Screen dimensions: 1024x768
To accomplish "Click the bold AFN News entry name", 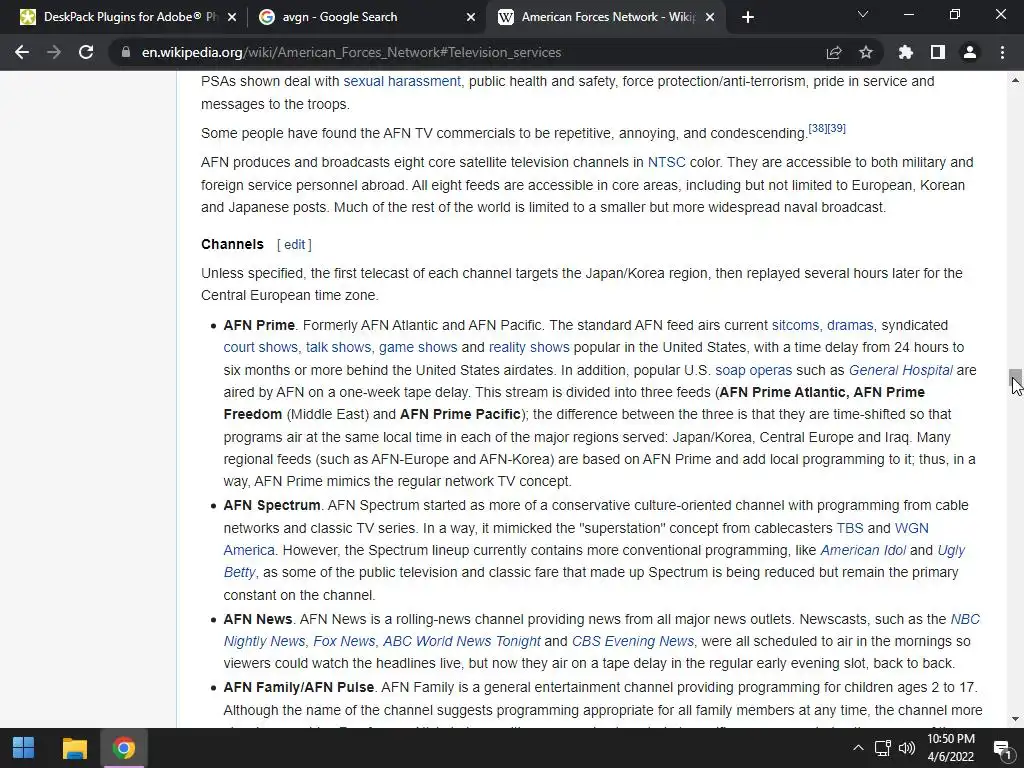I will pos(257,619).
